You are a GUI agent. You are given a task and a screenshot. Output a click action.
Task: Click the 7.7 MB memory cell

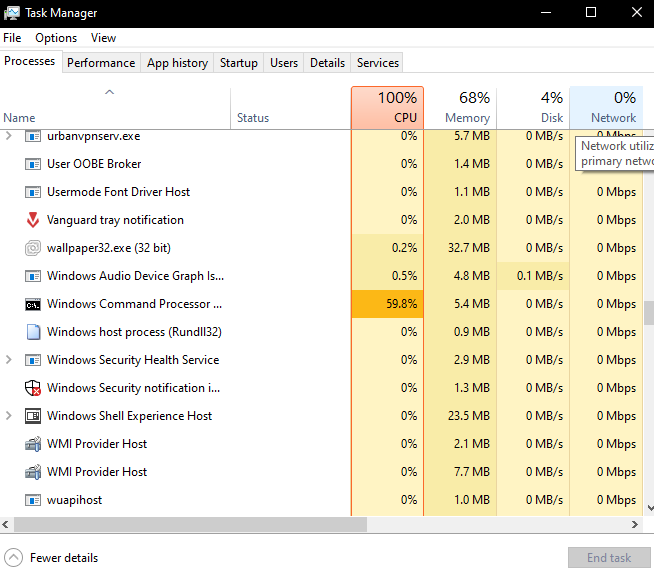click(x=460, y=472)
